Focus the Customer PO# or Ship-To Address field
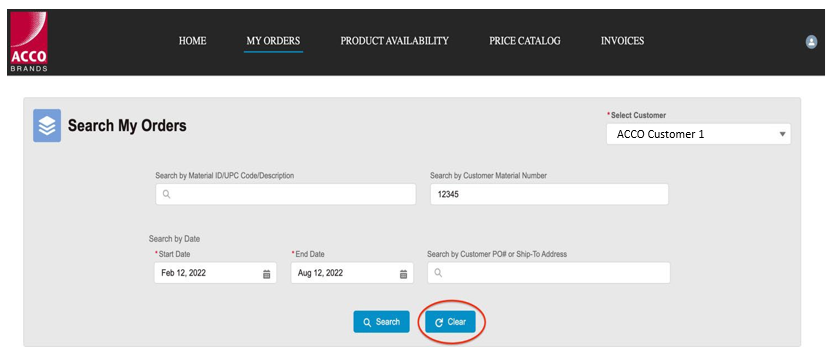This screenshot has height=363, width=835. point(549,273)
